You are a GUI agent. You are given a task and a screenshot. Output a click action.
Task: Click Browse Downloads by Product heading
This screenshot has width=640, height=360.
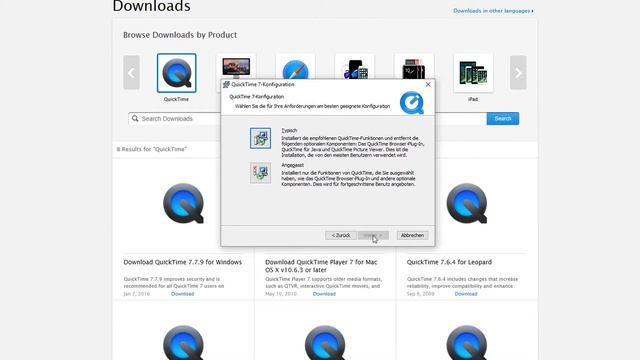[180, 35]
